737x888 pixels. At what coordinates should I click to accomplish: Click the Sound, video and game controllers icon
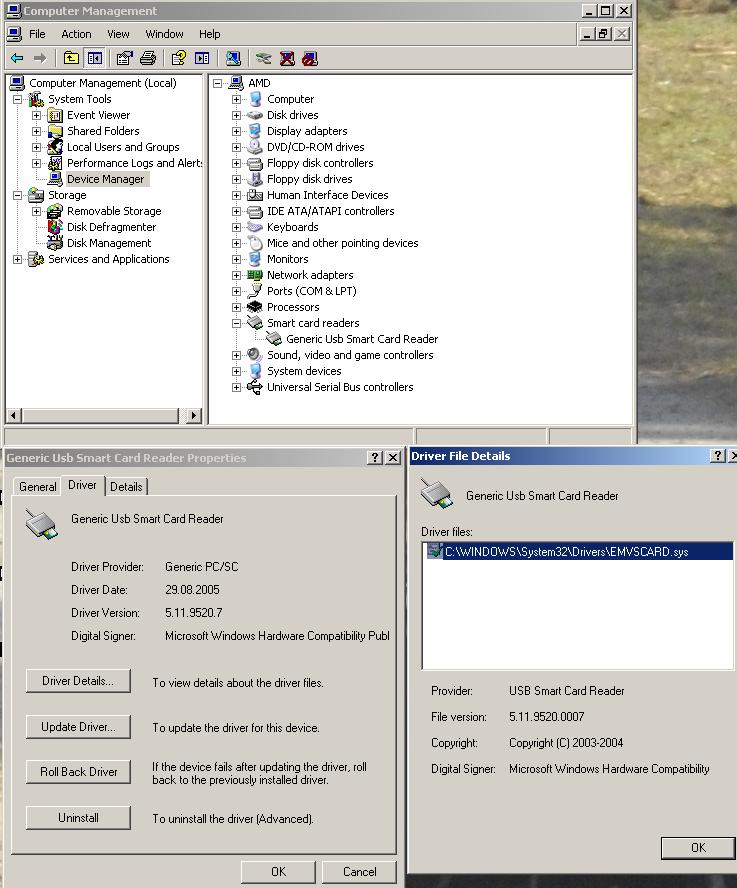tap(255, 355)
